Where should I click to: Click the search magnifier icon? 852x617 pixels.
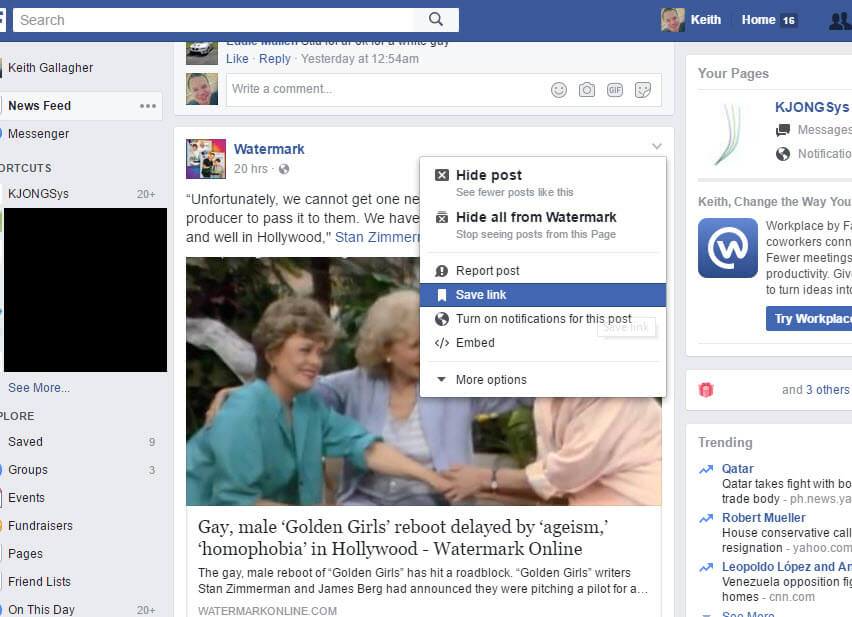[435, 20]
